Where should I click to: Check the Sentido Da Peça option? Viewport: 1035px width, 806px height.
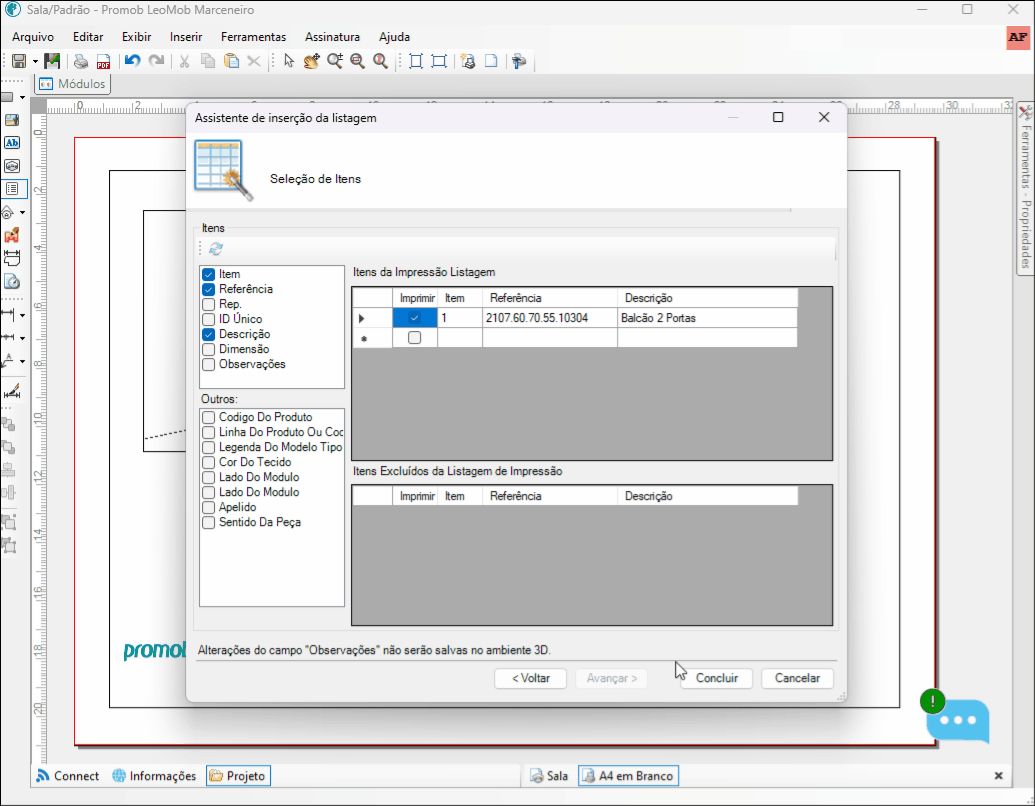point(209,522)
